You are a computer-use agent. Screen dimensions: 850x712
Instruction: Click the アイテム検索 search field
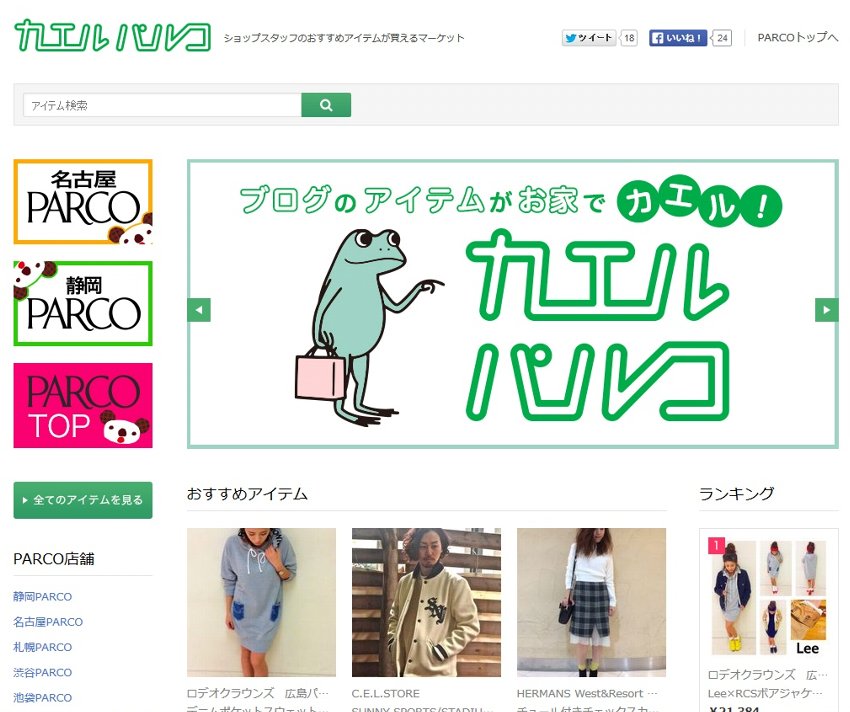click(162, 105)
